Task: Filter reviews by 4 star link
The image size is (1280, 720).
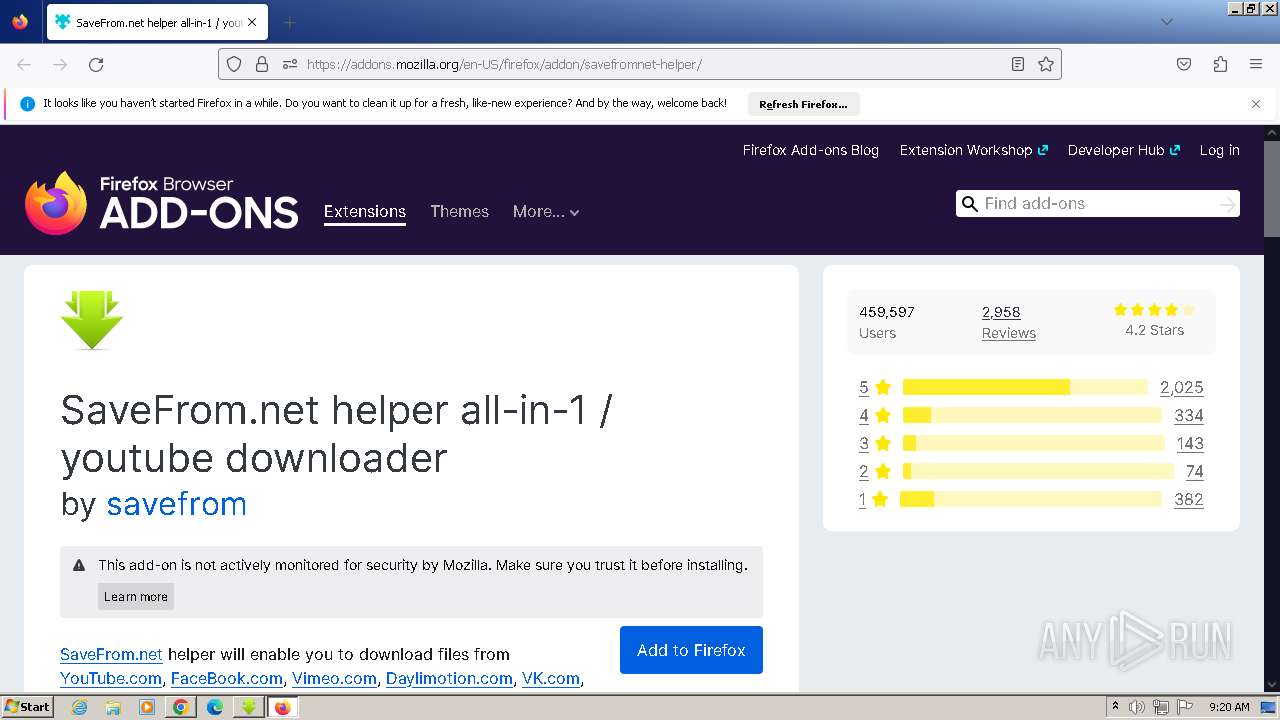Action: [x=864, y=415]
